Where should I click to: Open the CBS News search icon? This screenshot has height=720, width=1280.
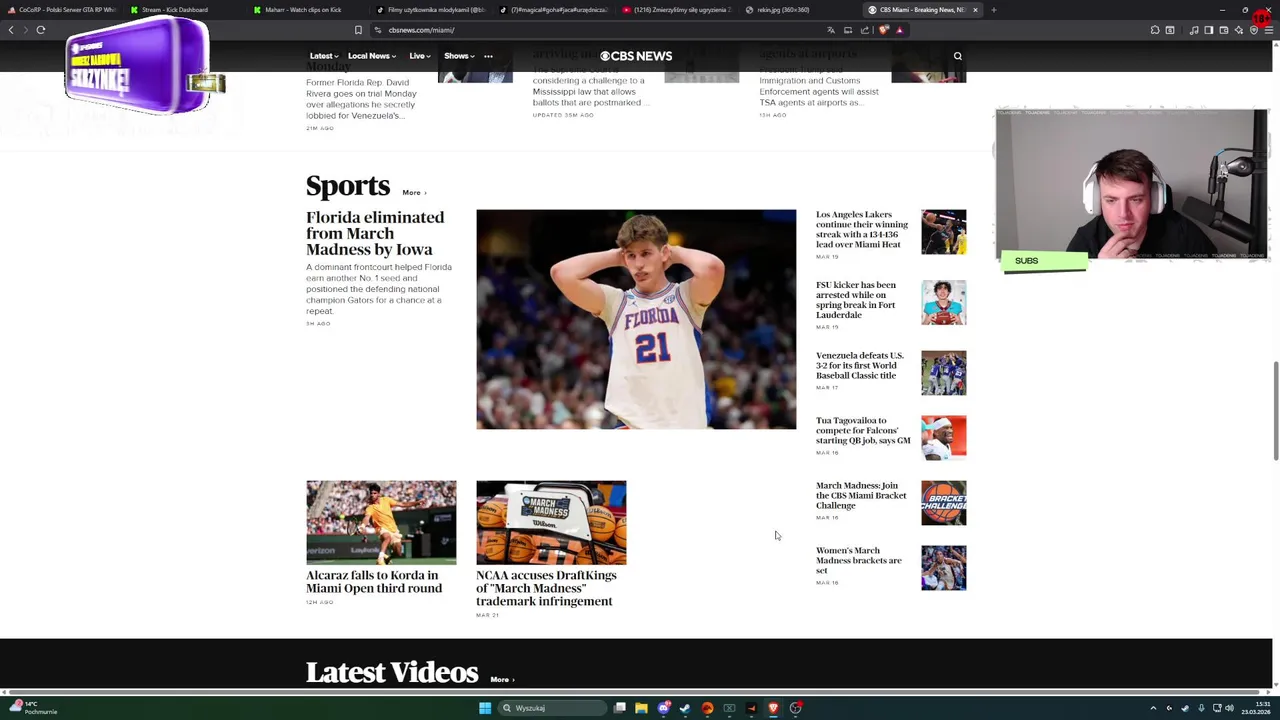[x=957, y=56]
